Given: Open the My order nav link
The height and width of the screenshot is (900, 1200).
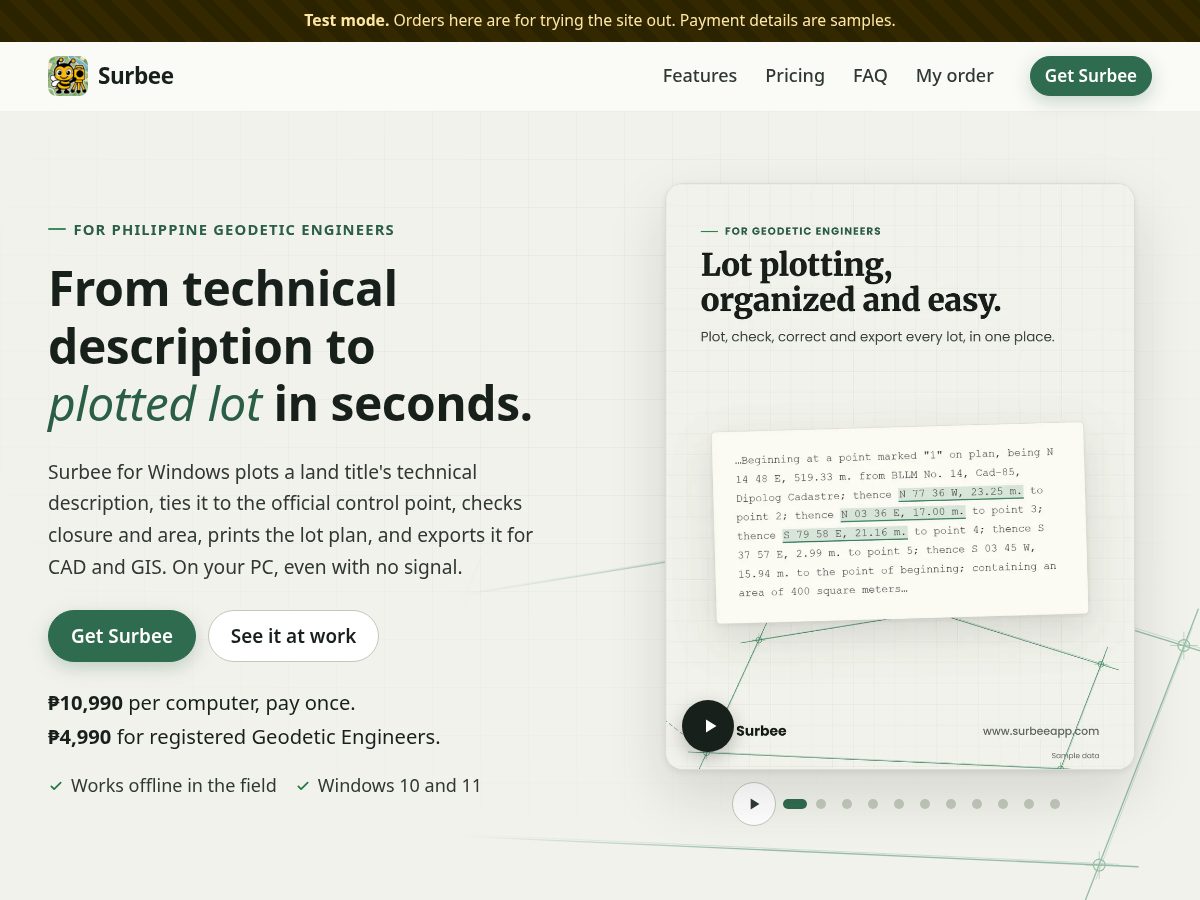Looking at the screenshot, I should 955,76.
